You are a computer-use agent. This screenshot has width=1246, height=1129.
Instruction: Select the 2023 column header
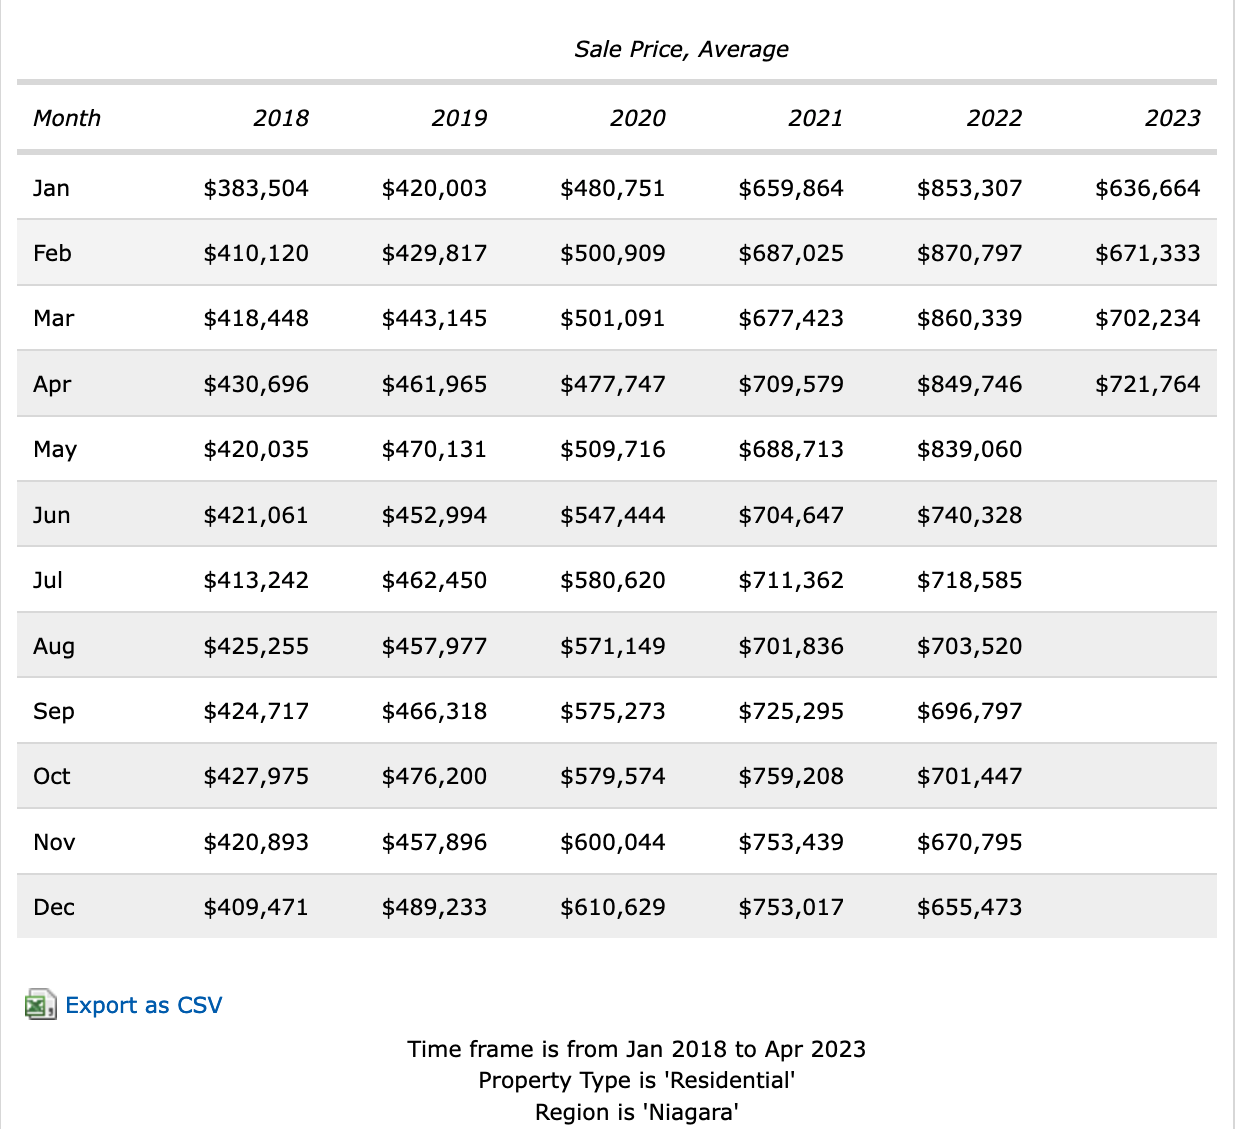click(1172, 118)
